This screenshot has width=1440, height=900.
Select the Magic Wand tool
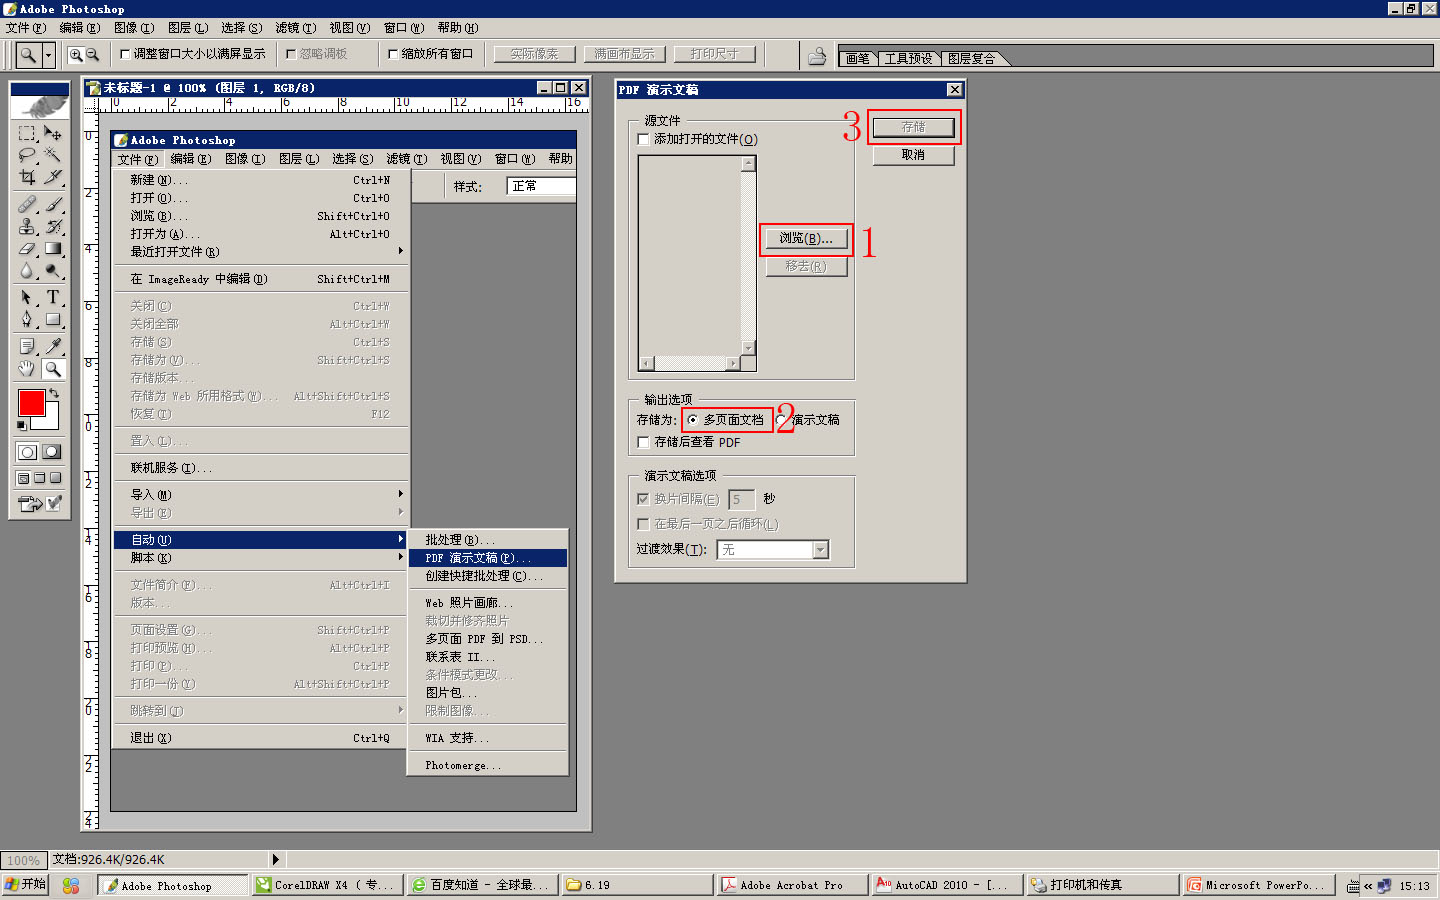pos(53,154)
